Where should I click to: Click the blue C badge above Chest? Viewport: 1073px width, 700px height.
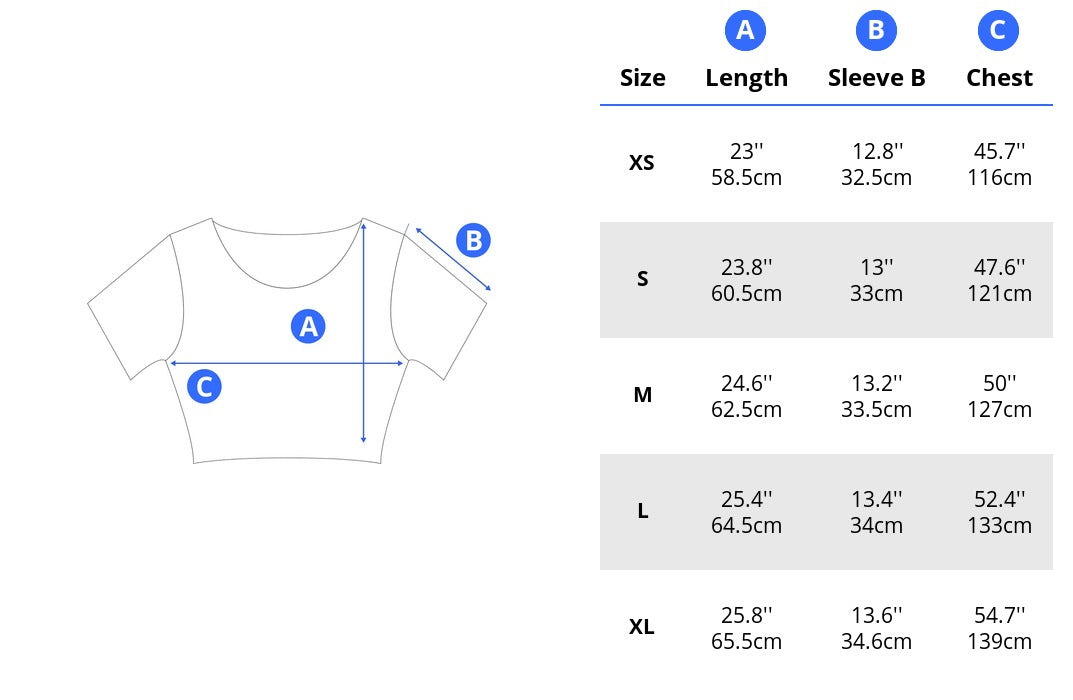point(998,30)
